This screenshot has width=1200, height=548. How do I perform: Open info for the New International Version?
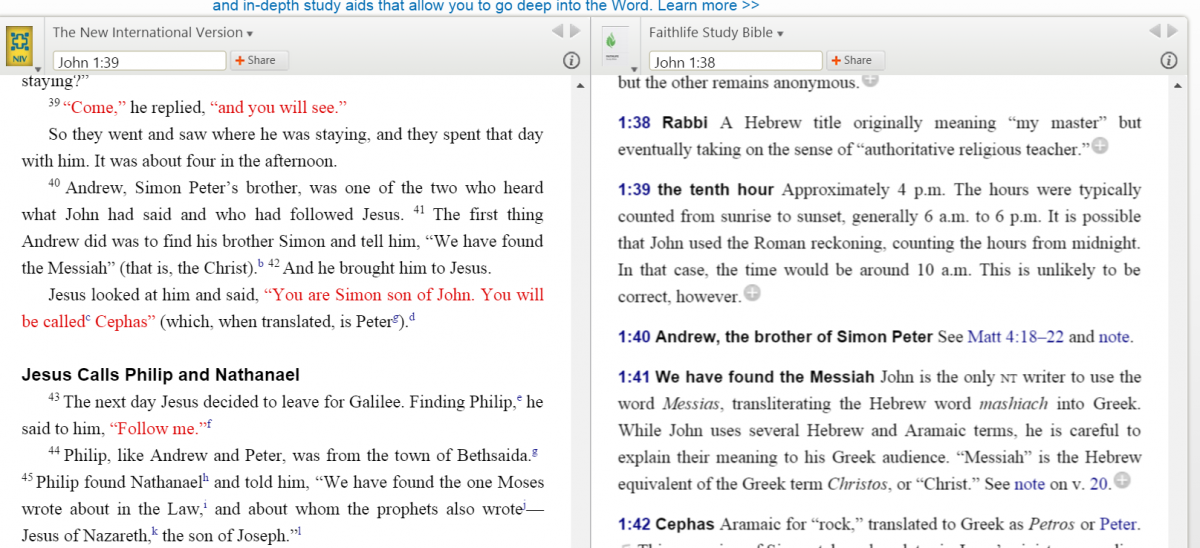[571, 61]
